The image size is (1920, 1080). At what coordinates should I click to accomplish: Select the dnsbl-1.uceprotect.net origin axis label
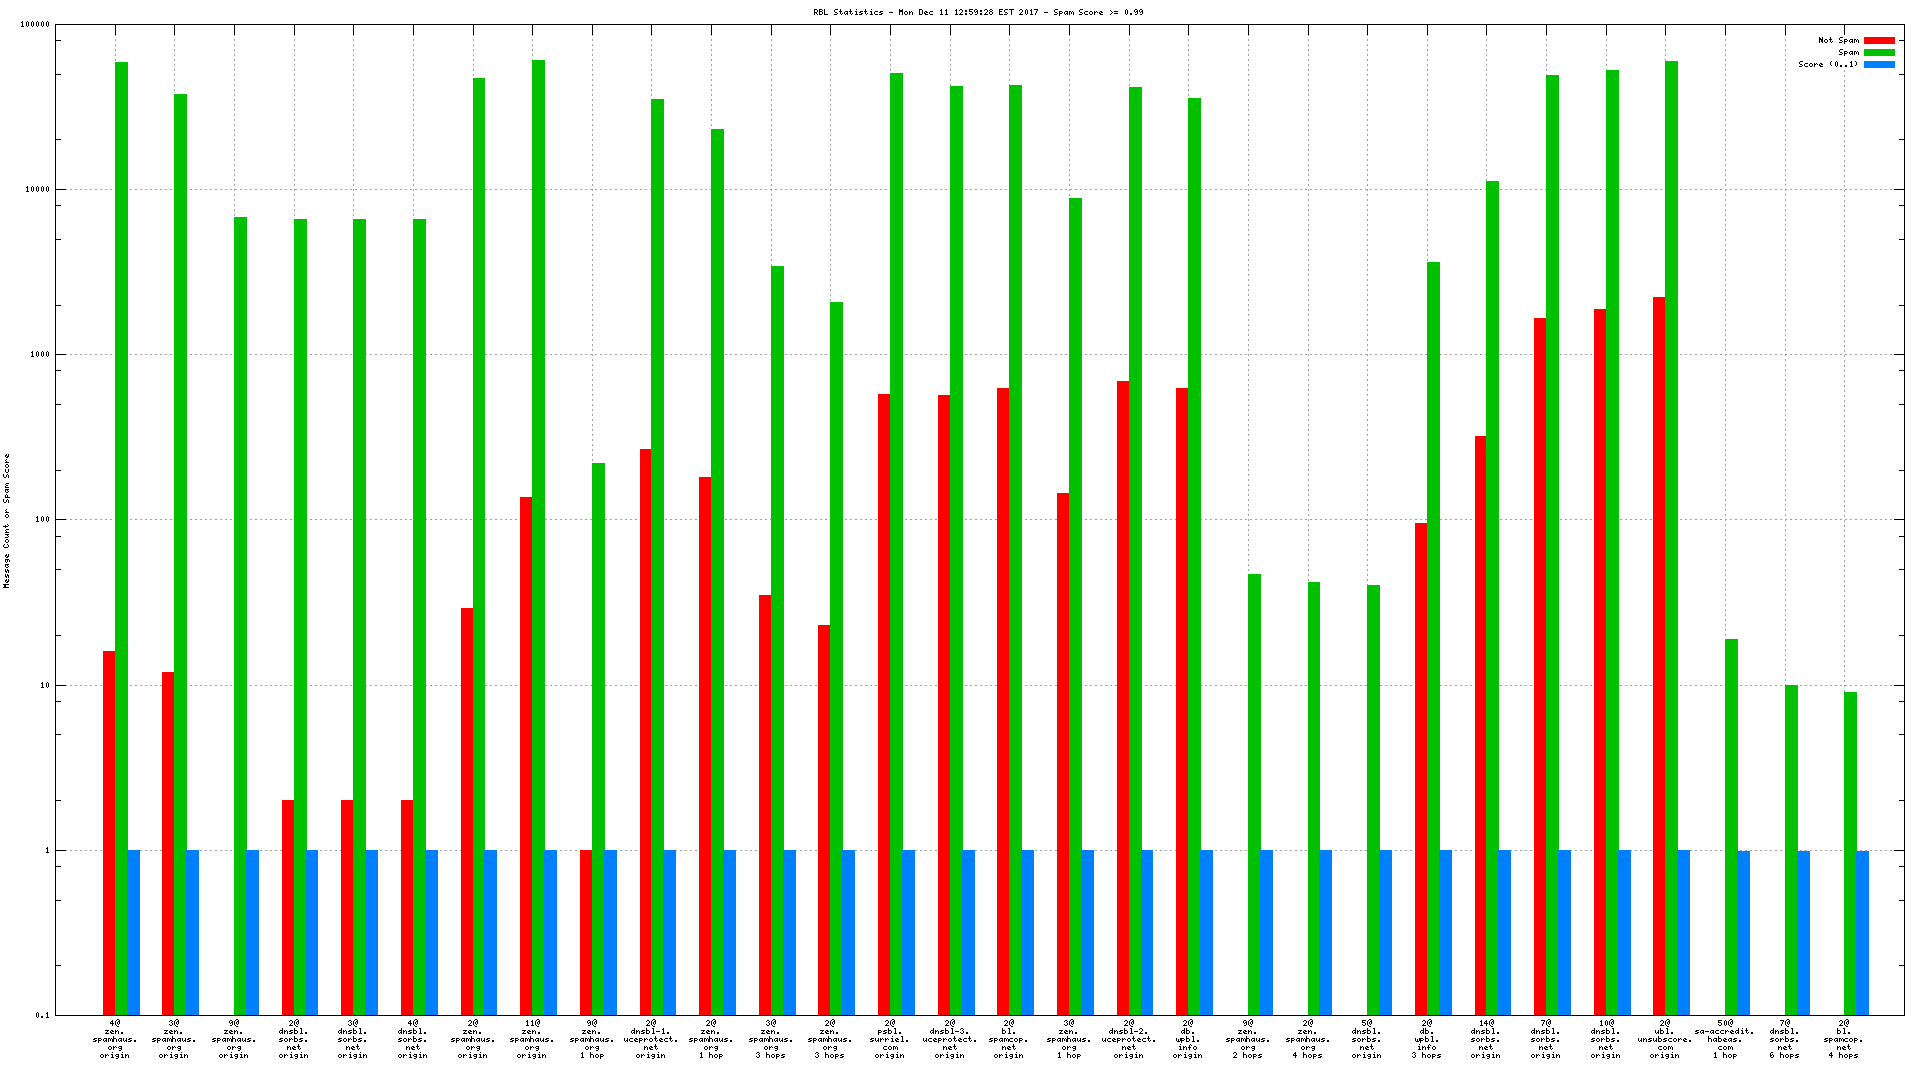coord(650,1039)
